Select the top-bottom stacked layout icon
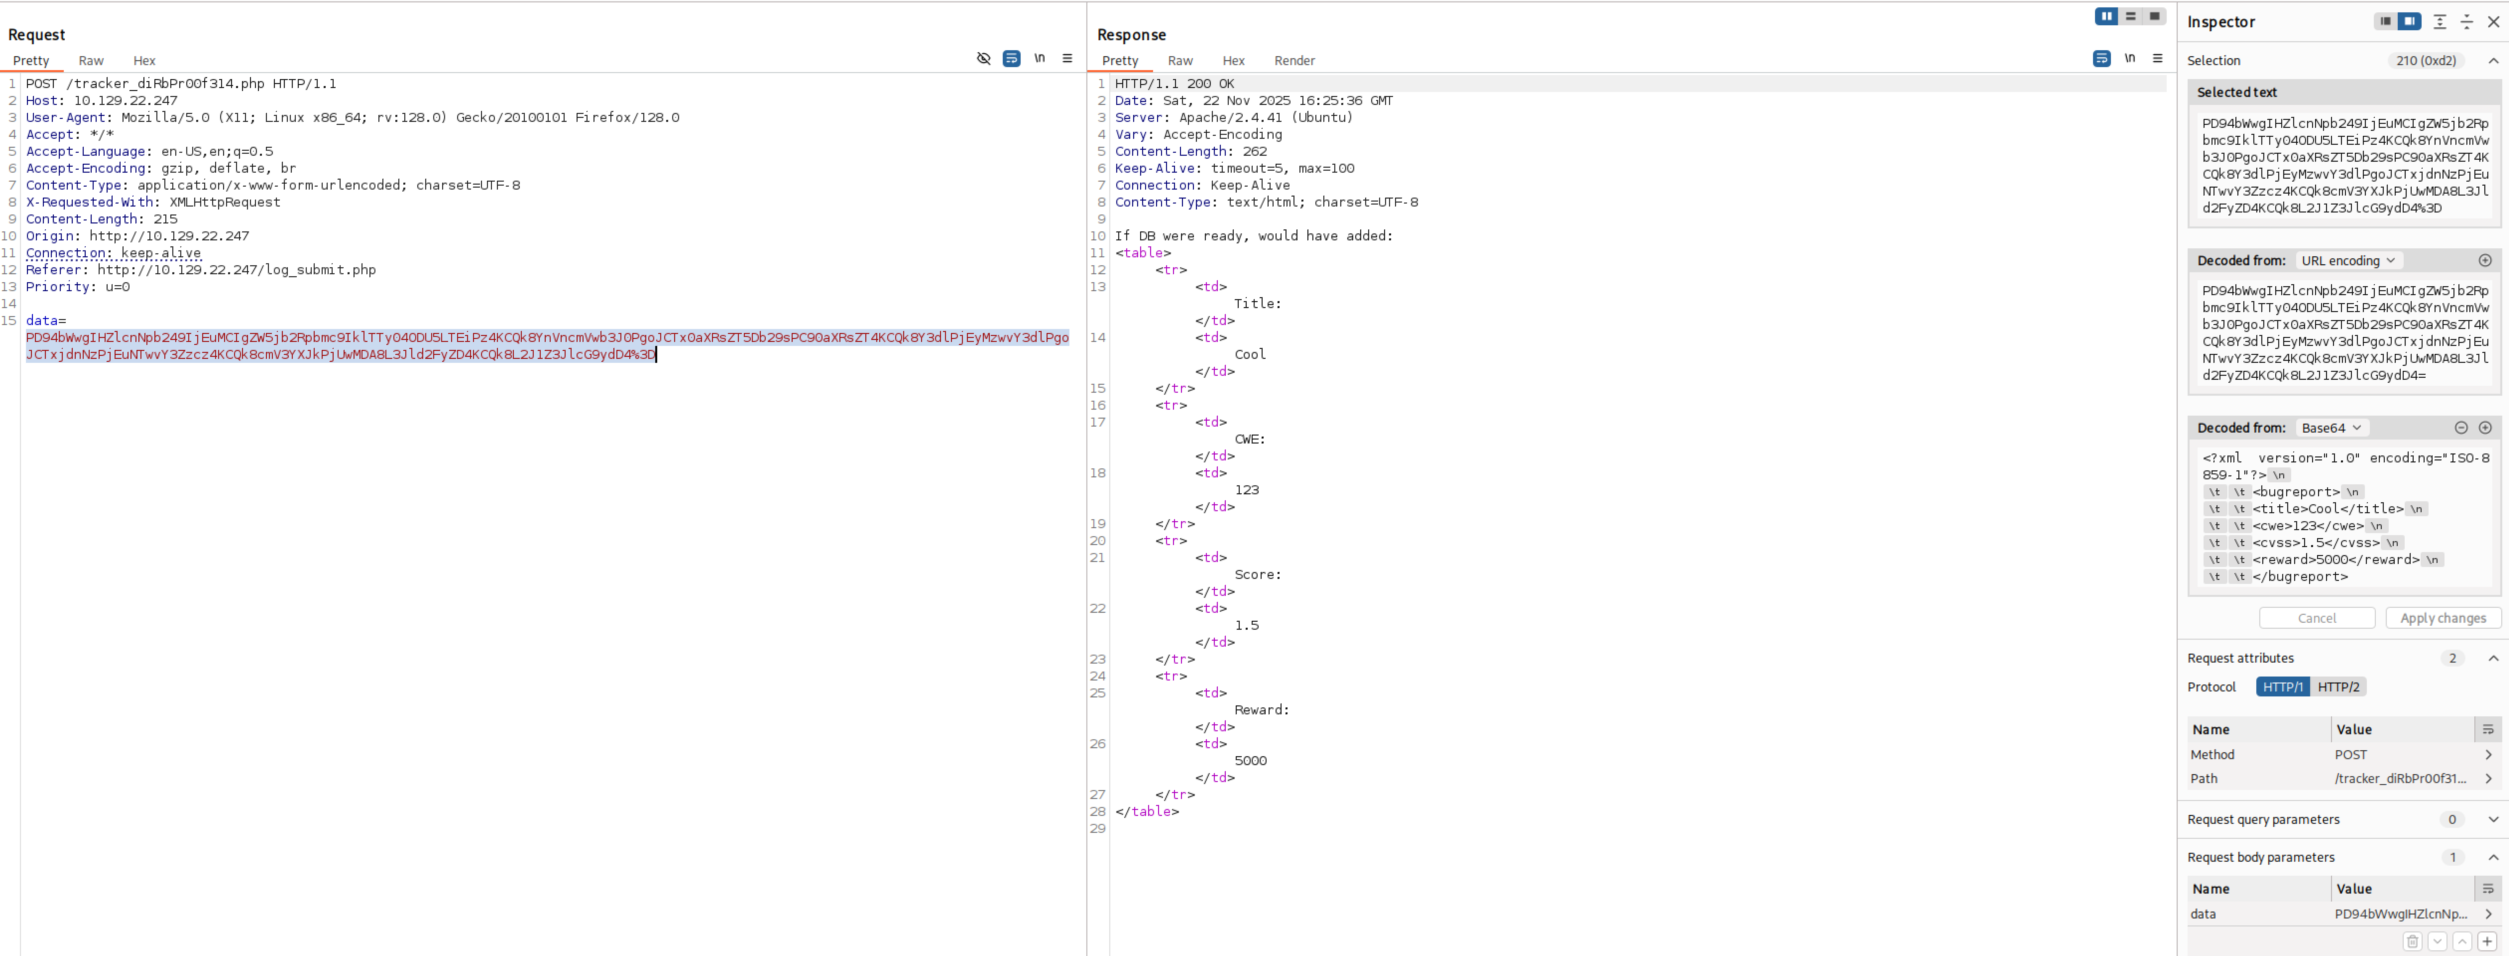The image size is (2509, 956). pyautogui.click(x=2130, y=16)
